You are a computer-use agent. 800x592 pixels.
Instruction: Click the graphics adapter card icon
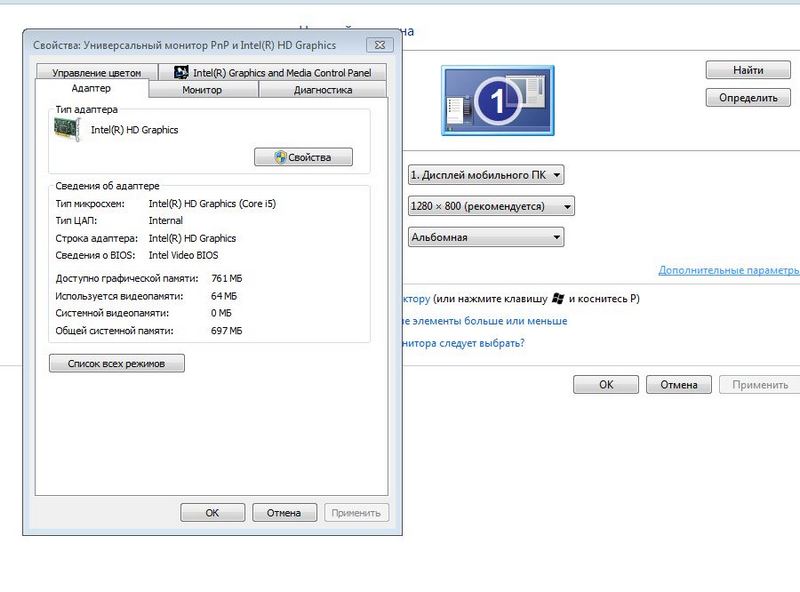coord(67,130)
